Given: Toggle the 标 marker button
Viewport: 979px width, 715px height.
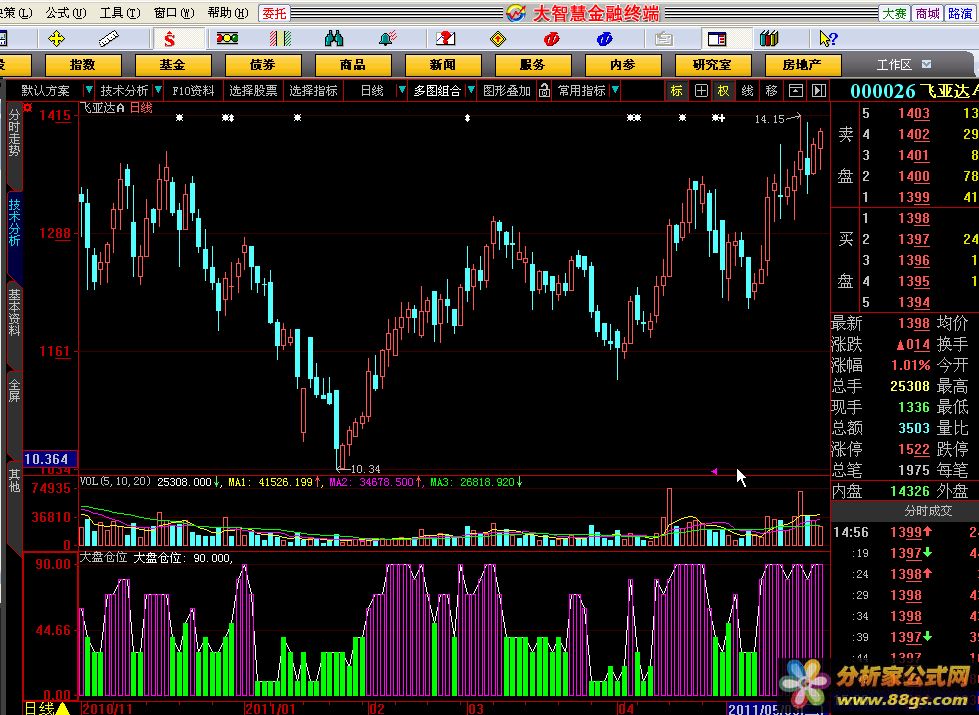Looking at the screenshot, I should [x=677, y=91].
